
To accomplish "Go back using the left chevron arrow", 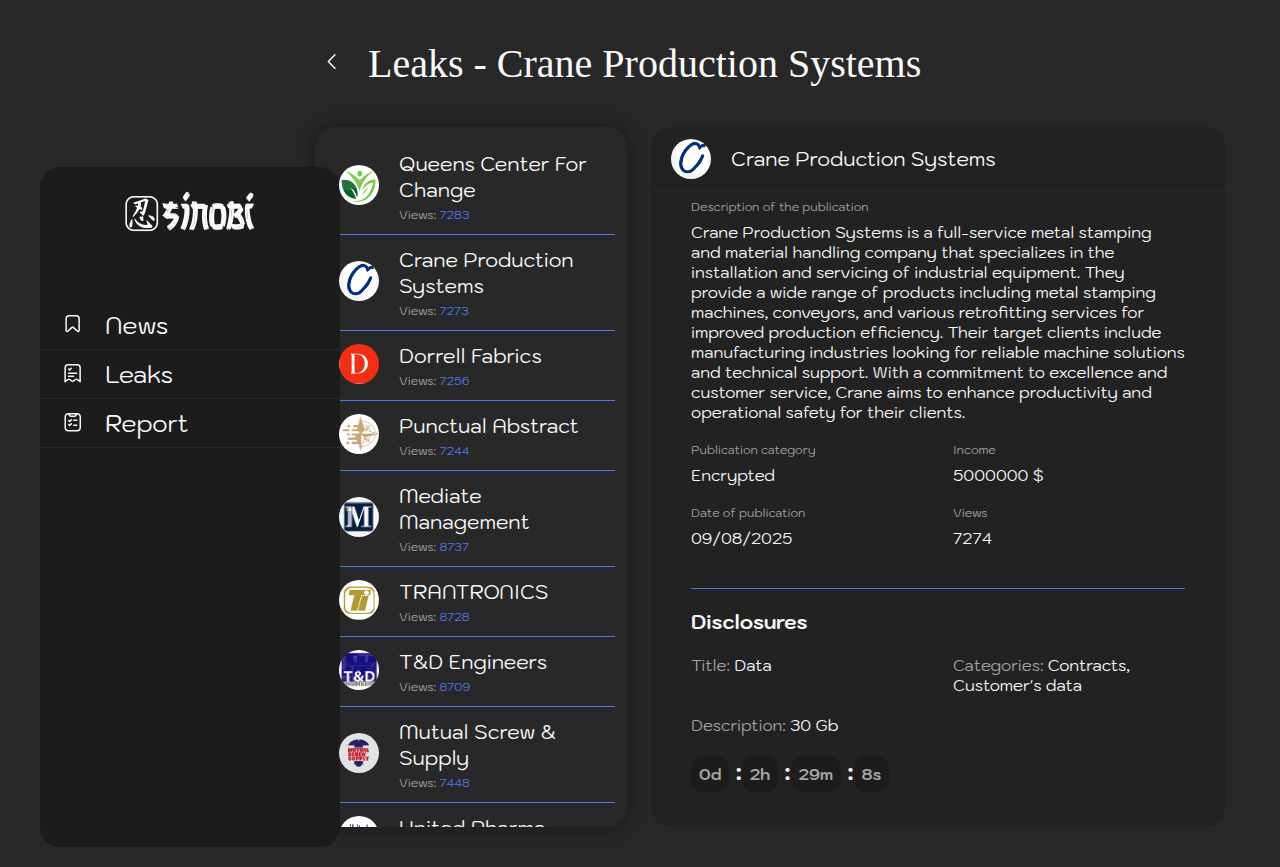I will click(x=332, y=62).
